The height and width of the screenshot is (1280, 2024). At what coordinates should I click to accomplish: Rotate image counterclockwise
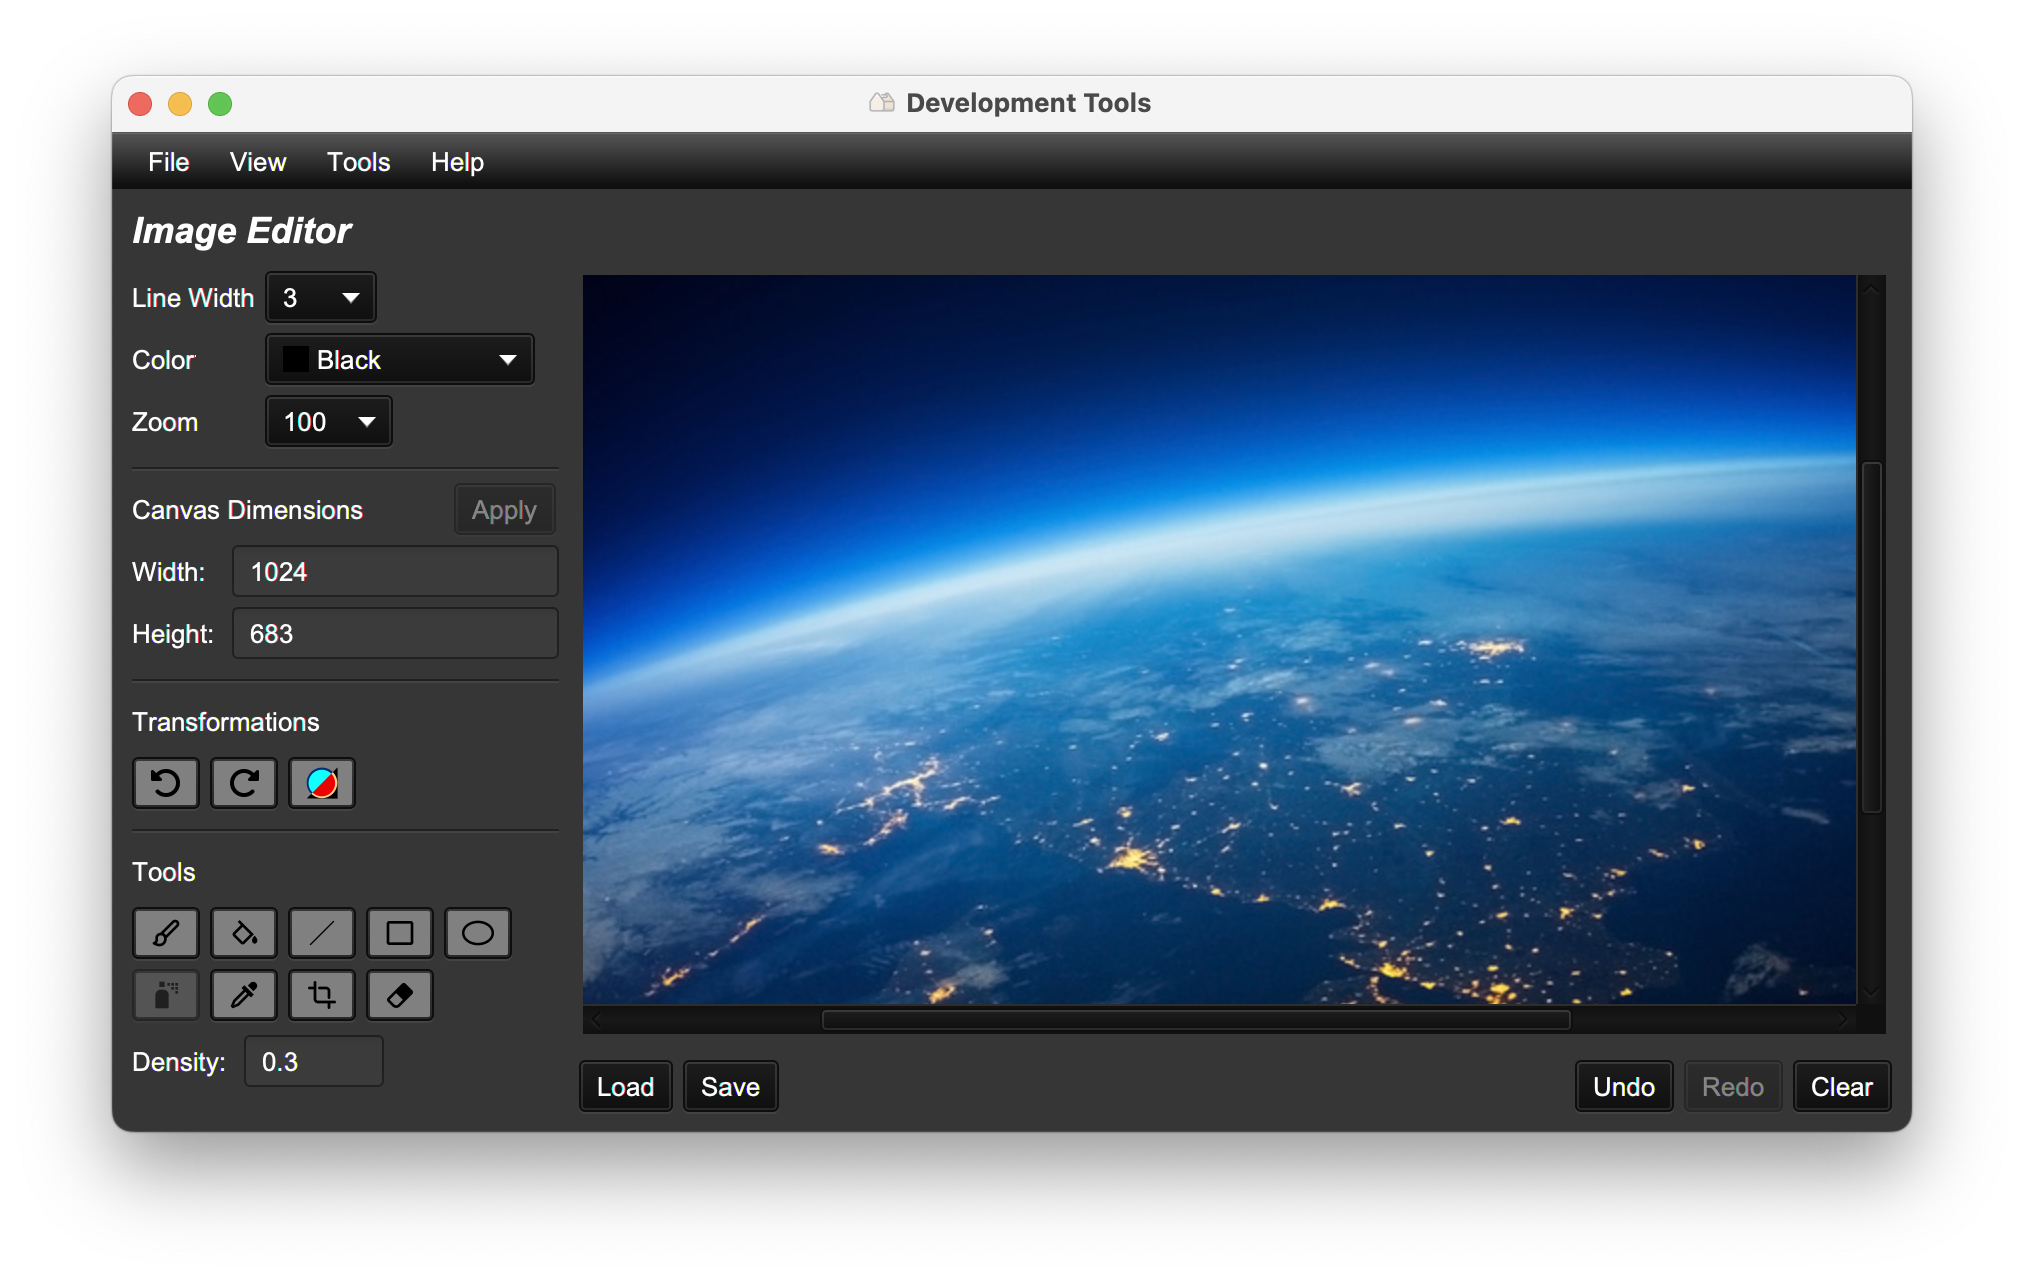(x=166, y=783)
